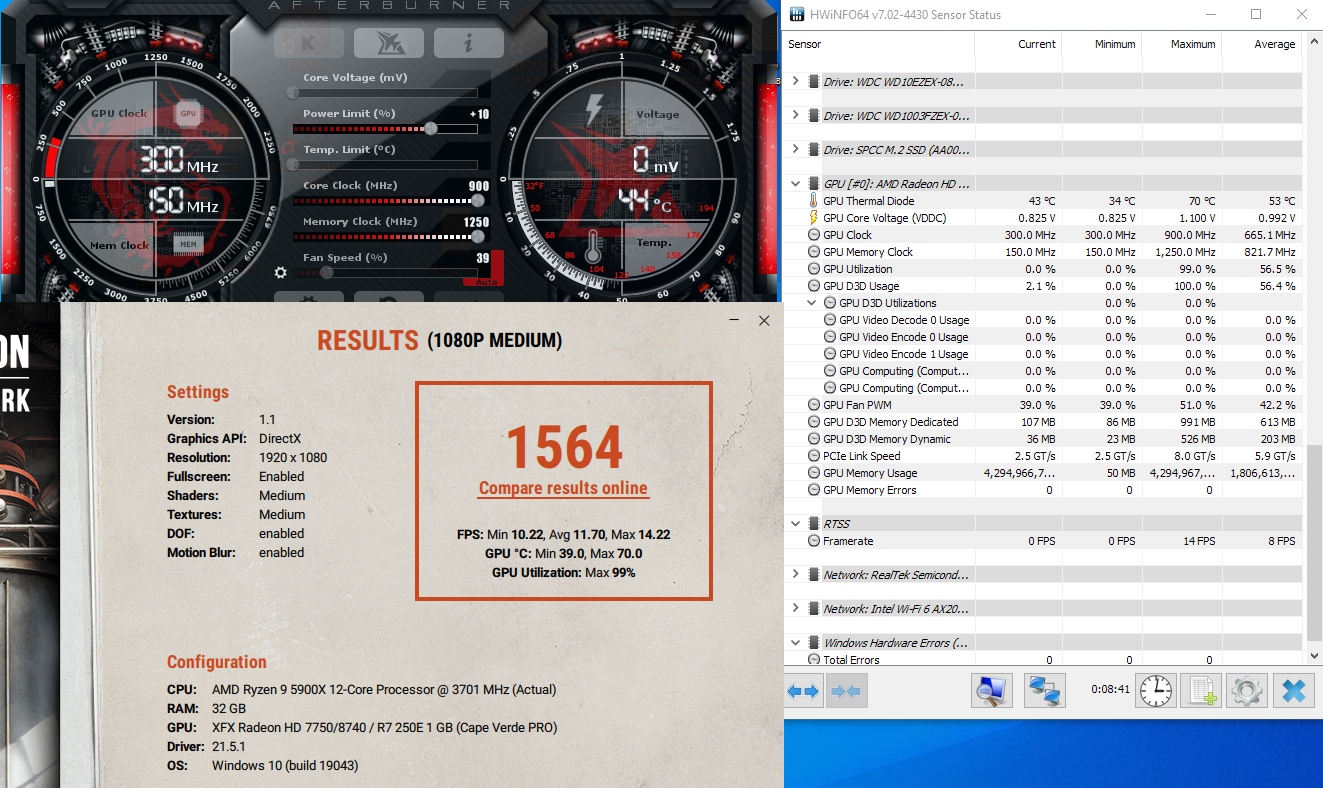This screenshot has width=1323, height=788.
Task: Open the OC Scanner in Afterburner
Action: (388, 43)
